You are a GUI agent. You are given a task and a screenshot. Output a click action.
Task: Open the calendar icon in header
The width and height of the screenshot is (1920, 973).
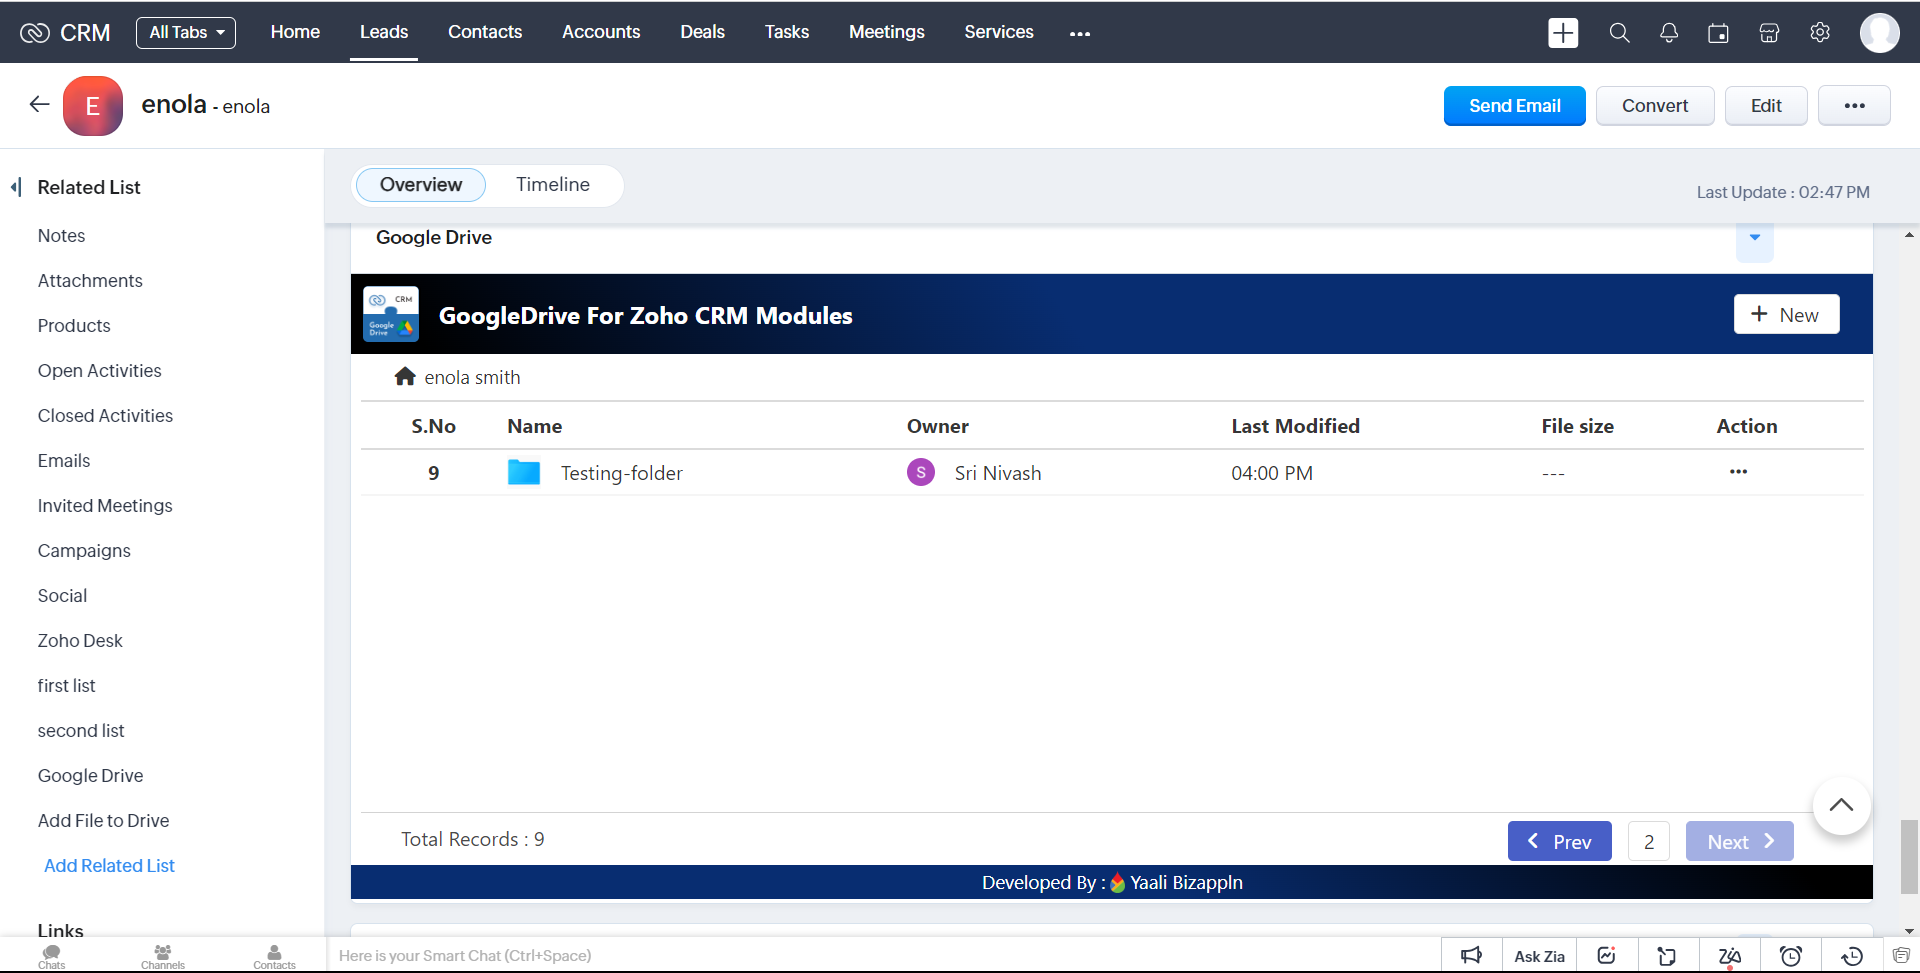1718,33
